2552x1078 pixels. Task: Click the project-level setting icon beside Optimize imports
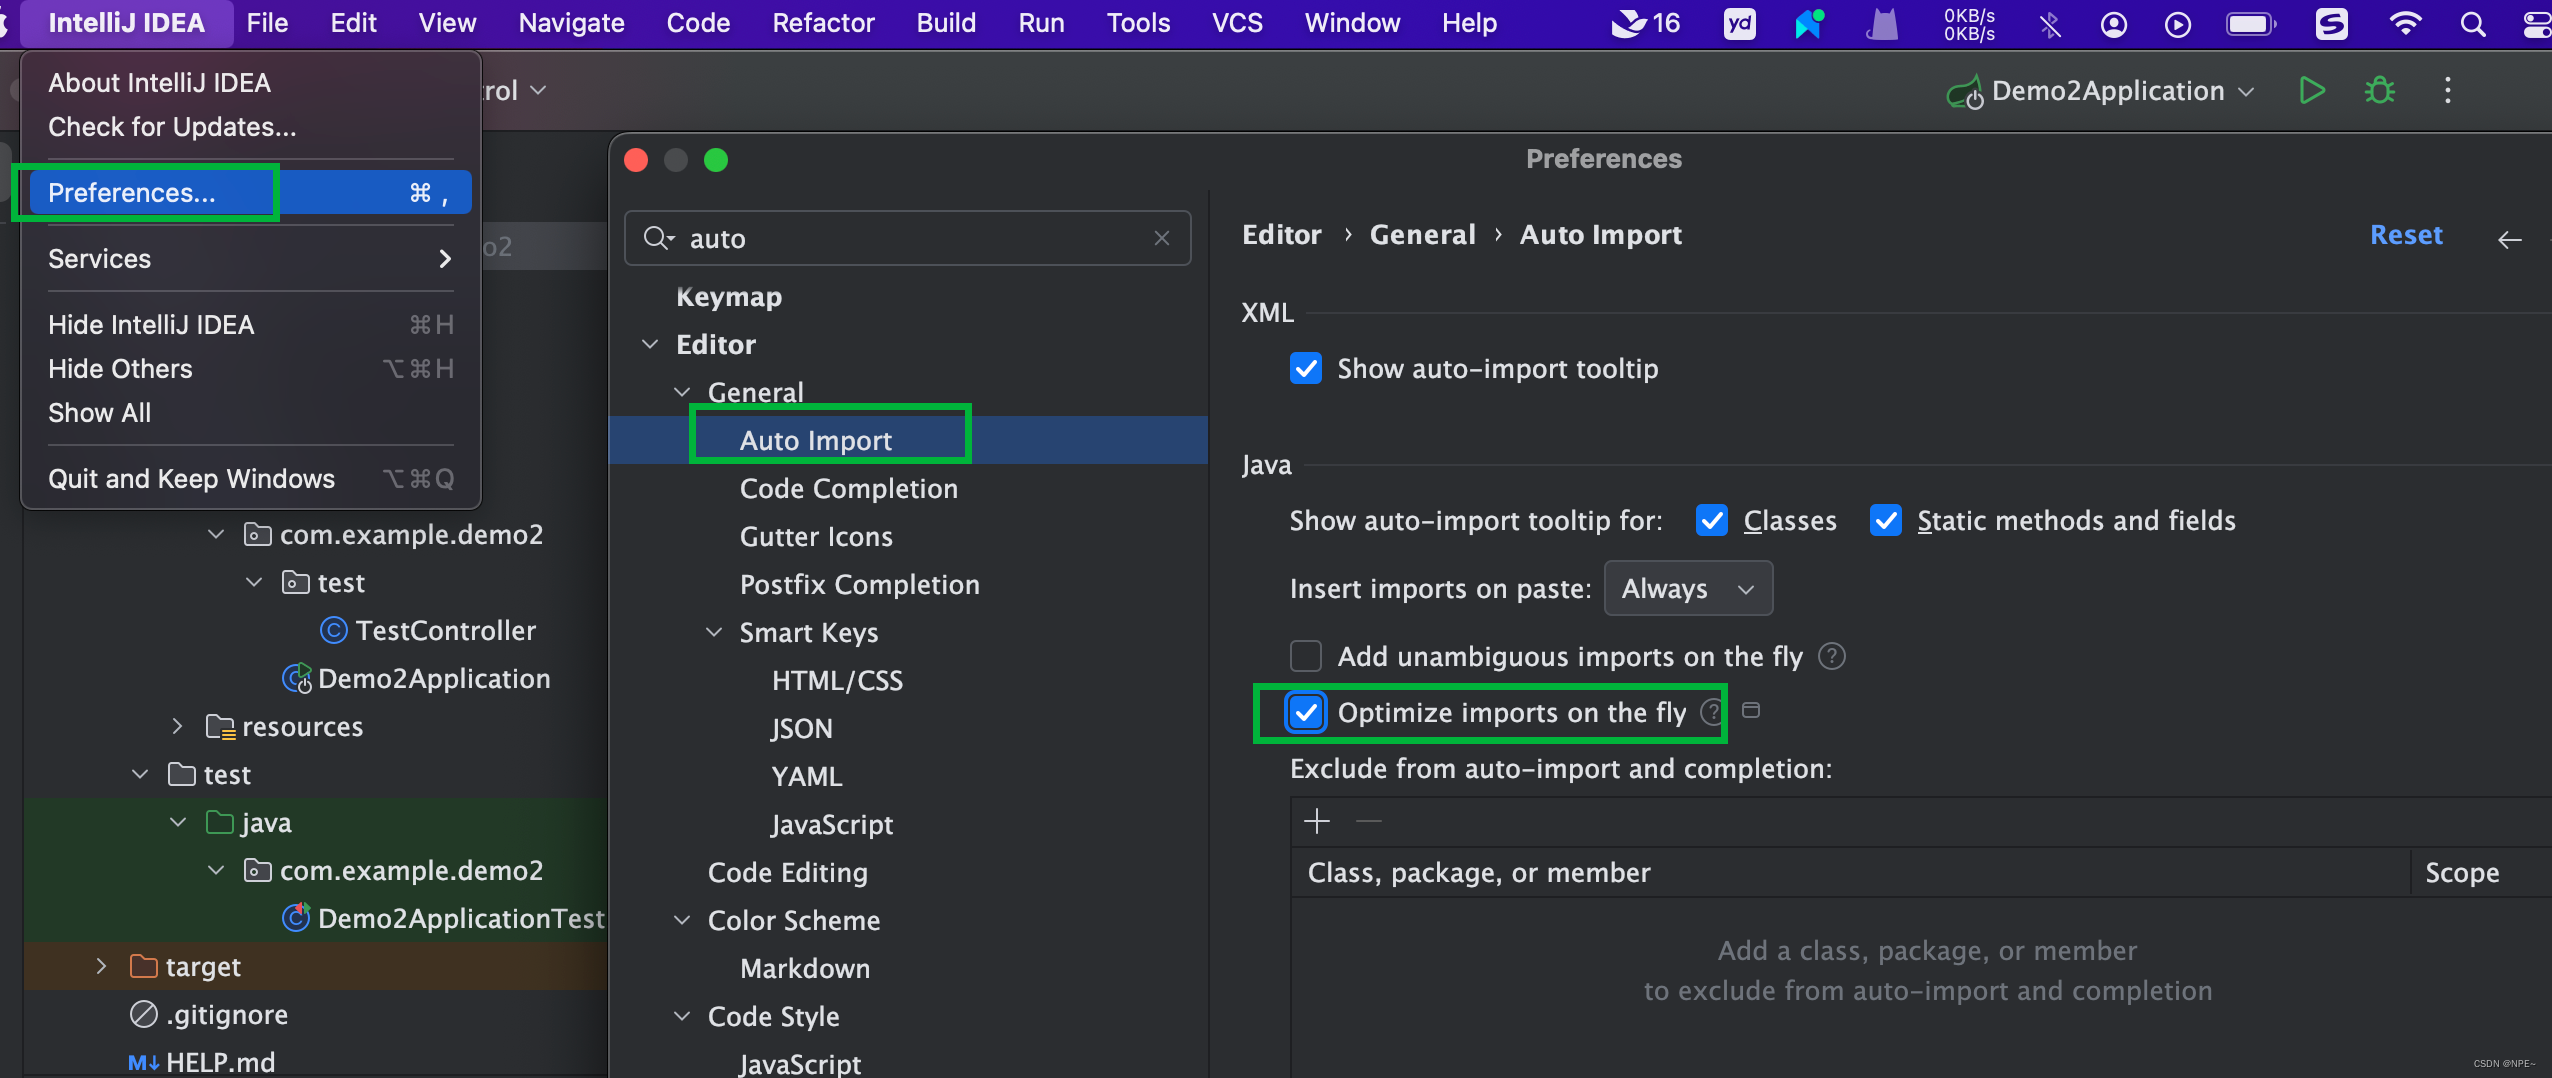pyautogui.click(x=1750, y=710)
